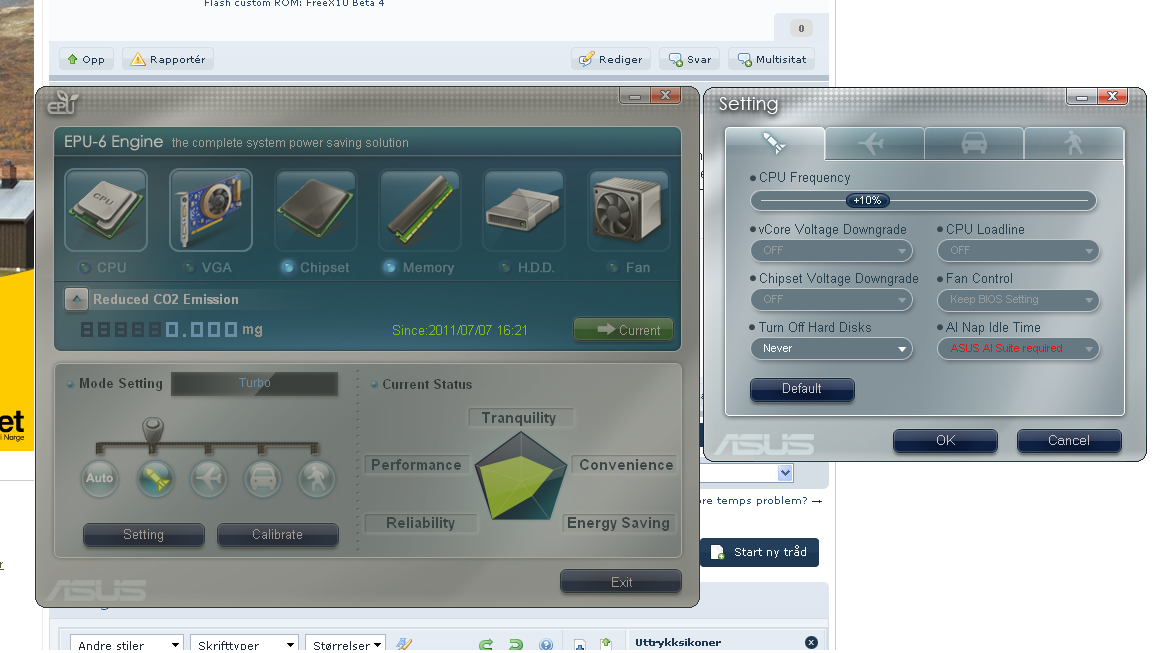
Task: Click the Rapportér warning button
Action: coord(168,59)
